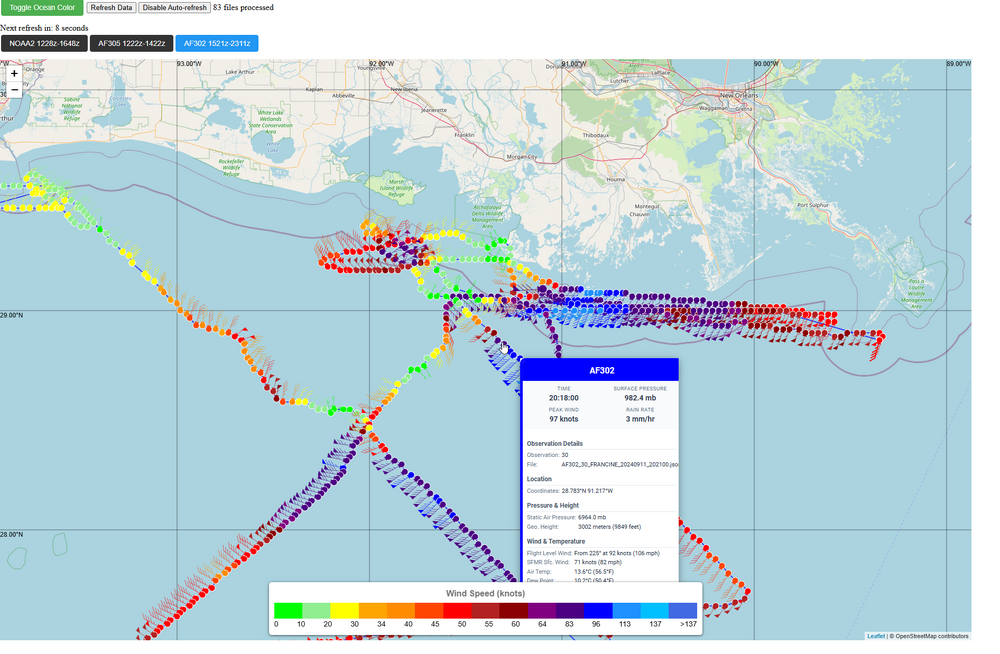Click the yellow 20-knot legend swatch
This screenshot has height=654, width=1000.
[x=345, y=610]
